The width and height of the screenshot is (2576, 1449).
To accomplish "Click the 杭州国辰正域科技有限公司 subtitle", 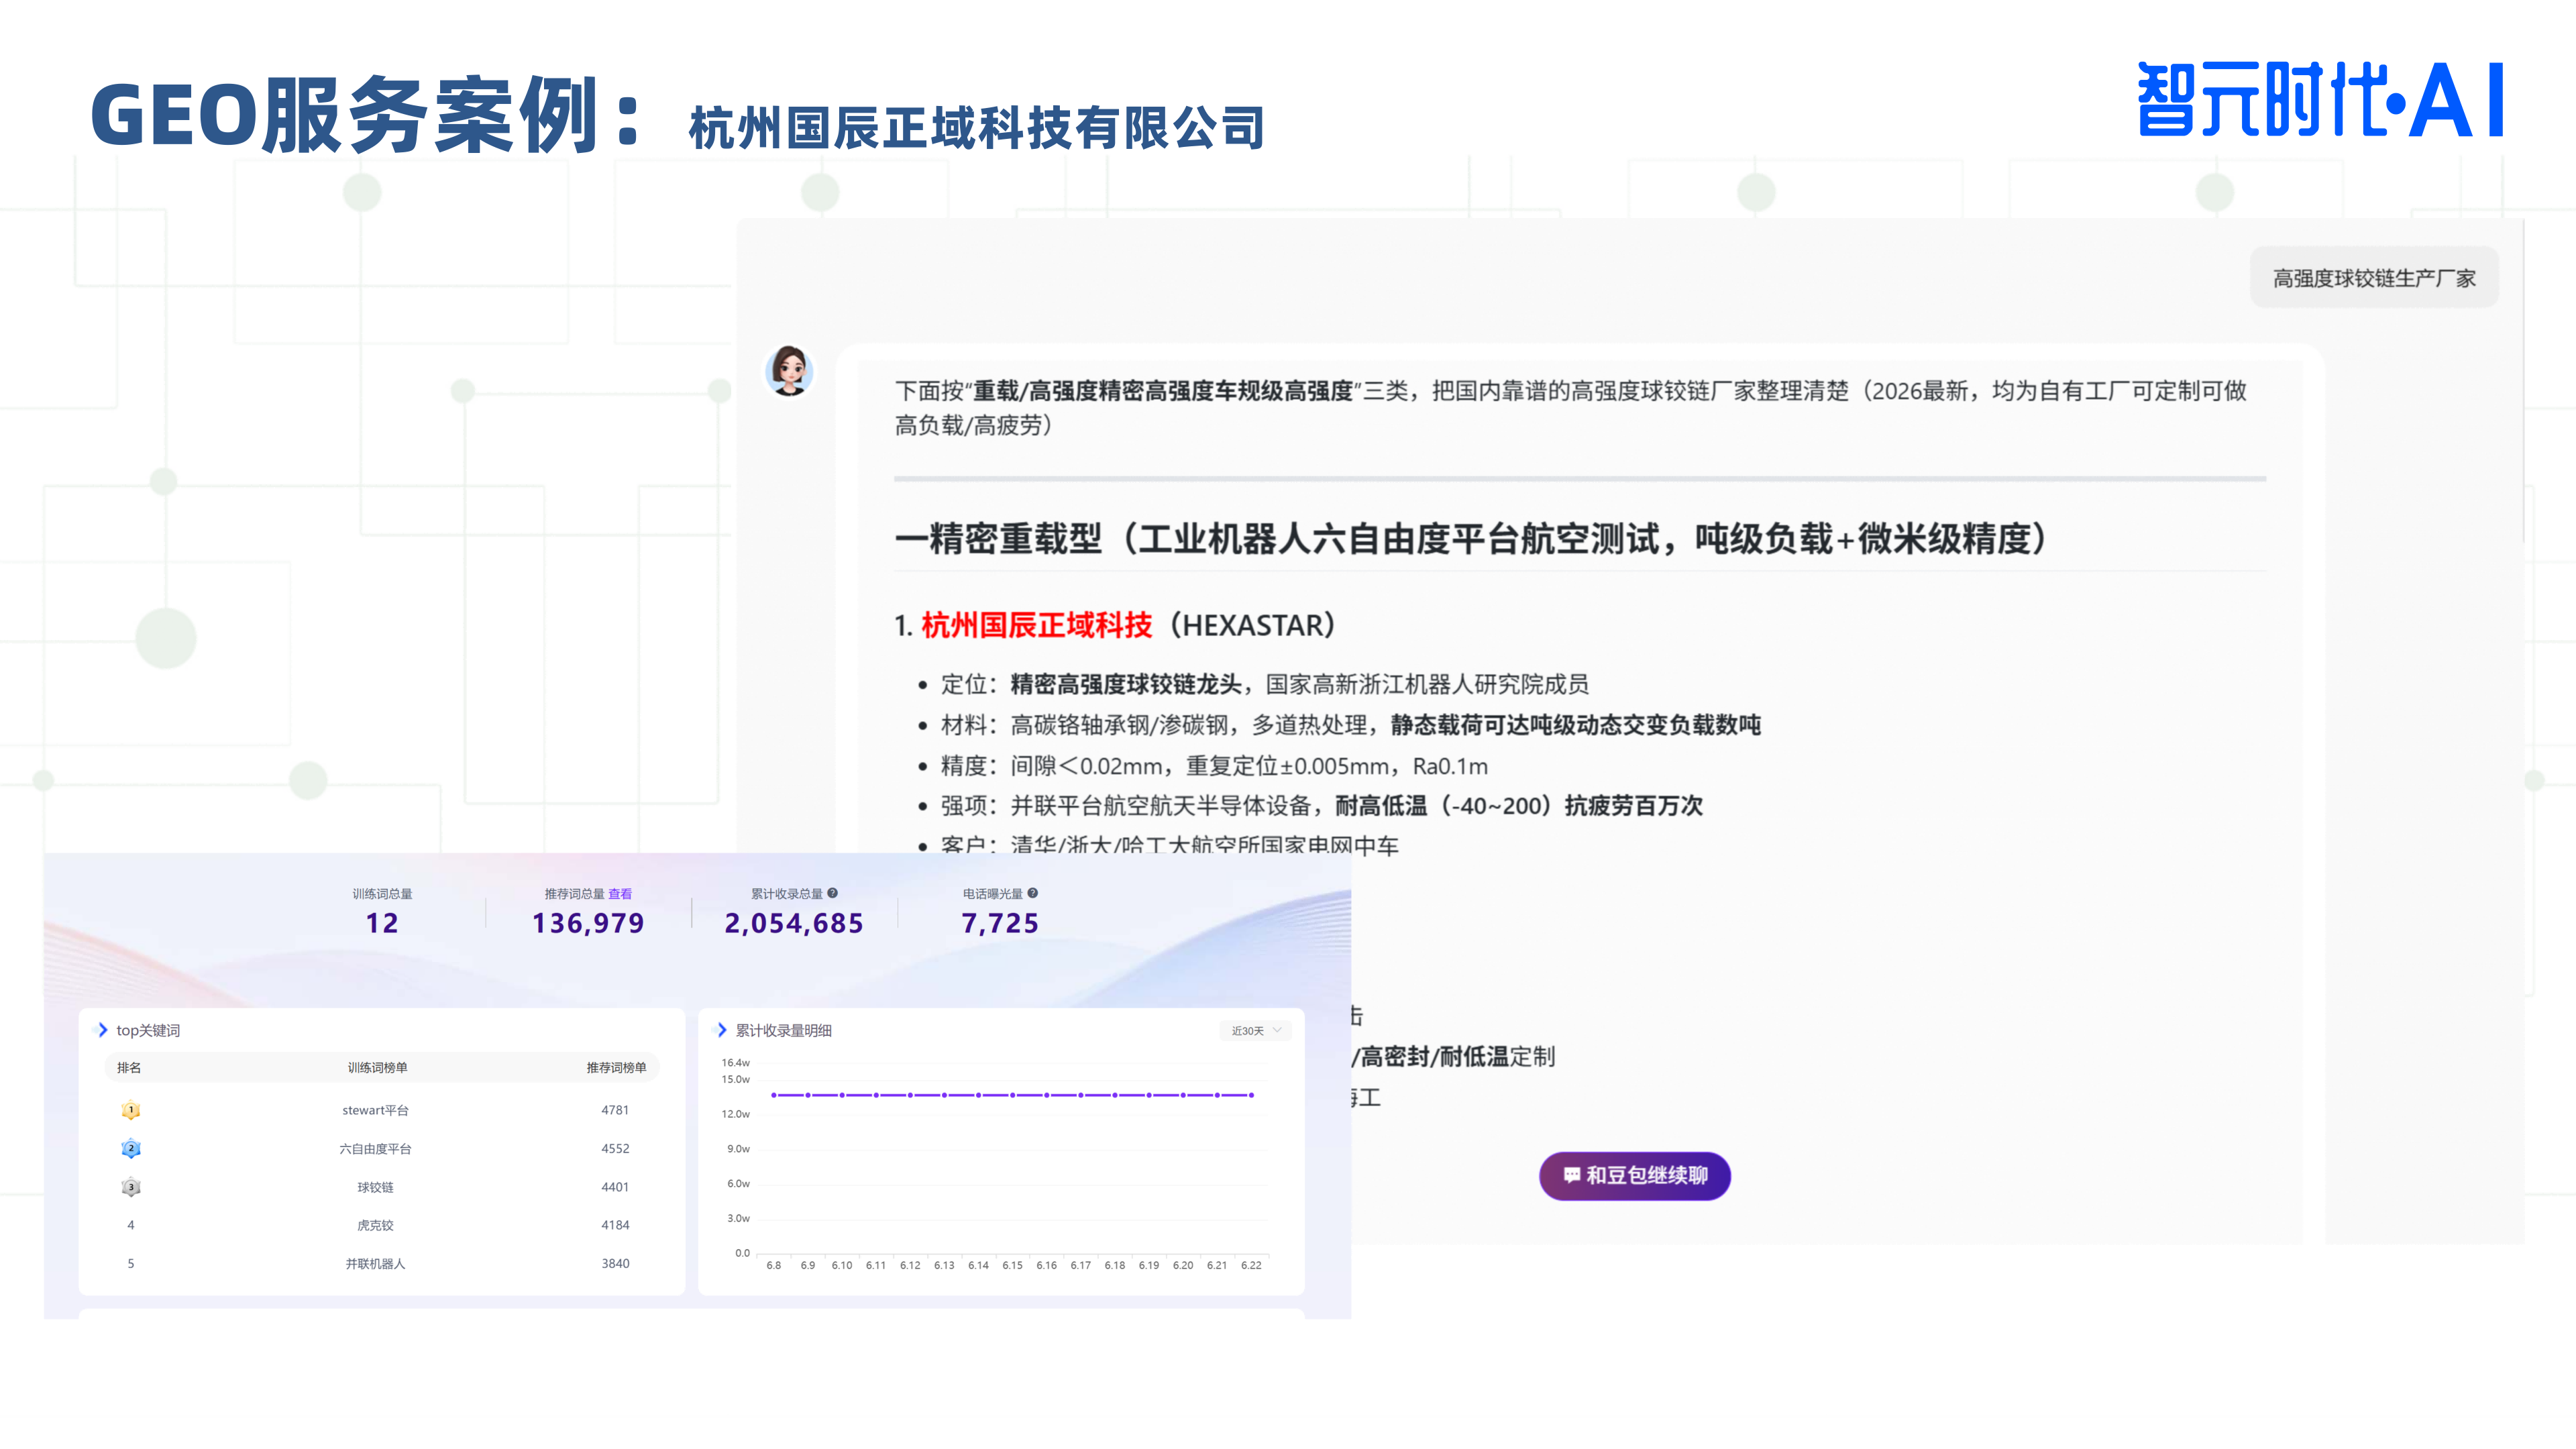I will pos(977,128).
